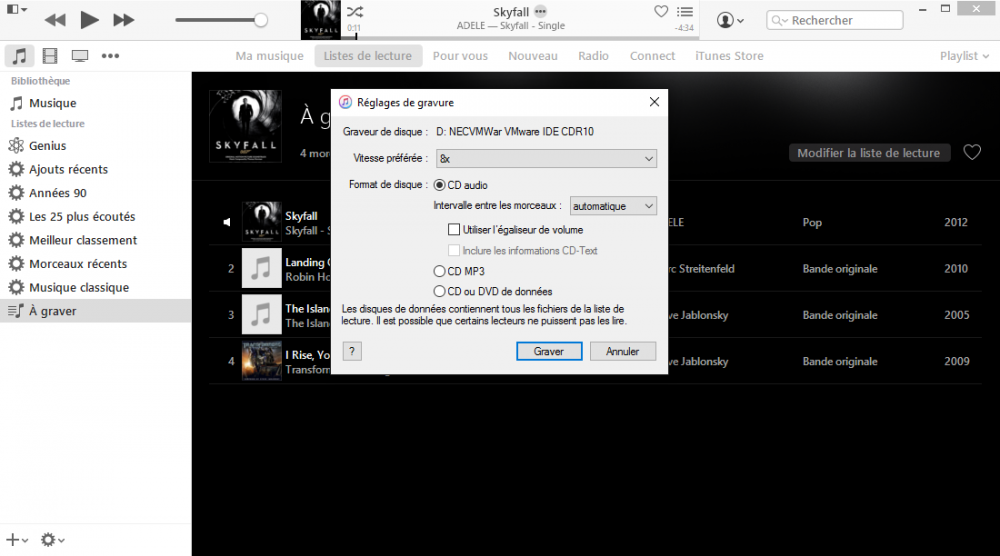
Task: Switch to the Connect tab
Action: (x=652, y=56)
